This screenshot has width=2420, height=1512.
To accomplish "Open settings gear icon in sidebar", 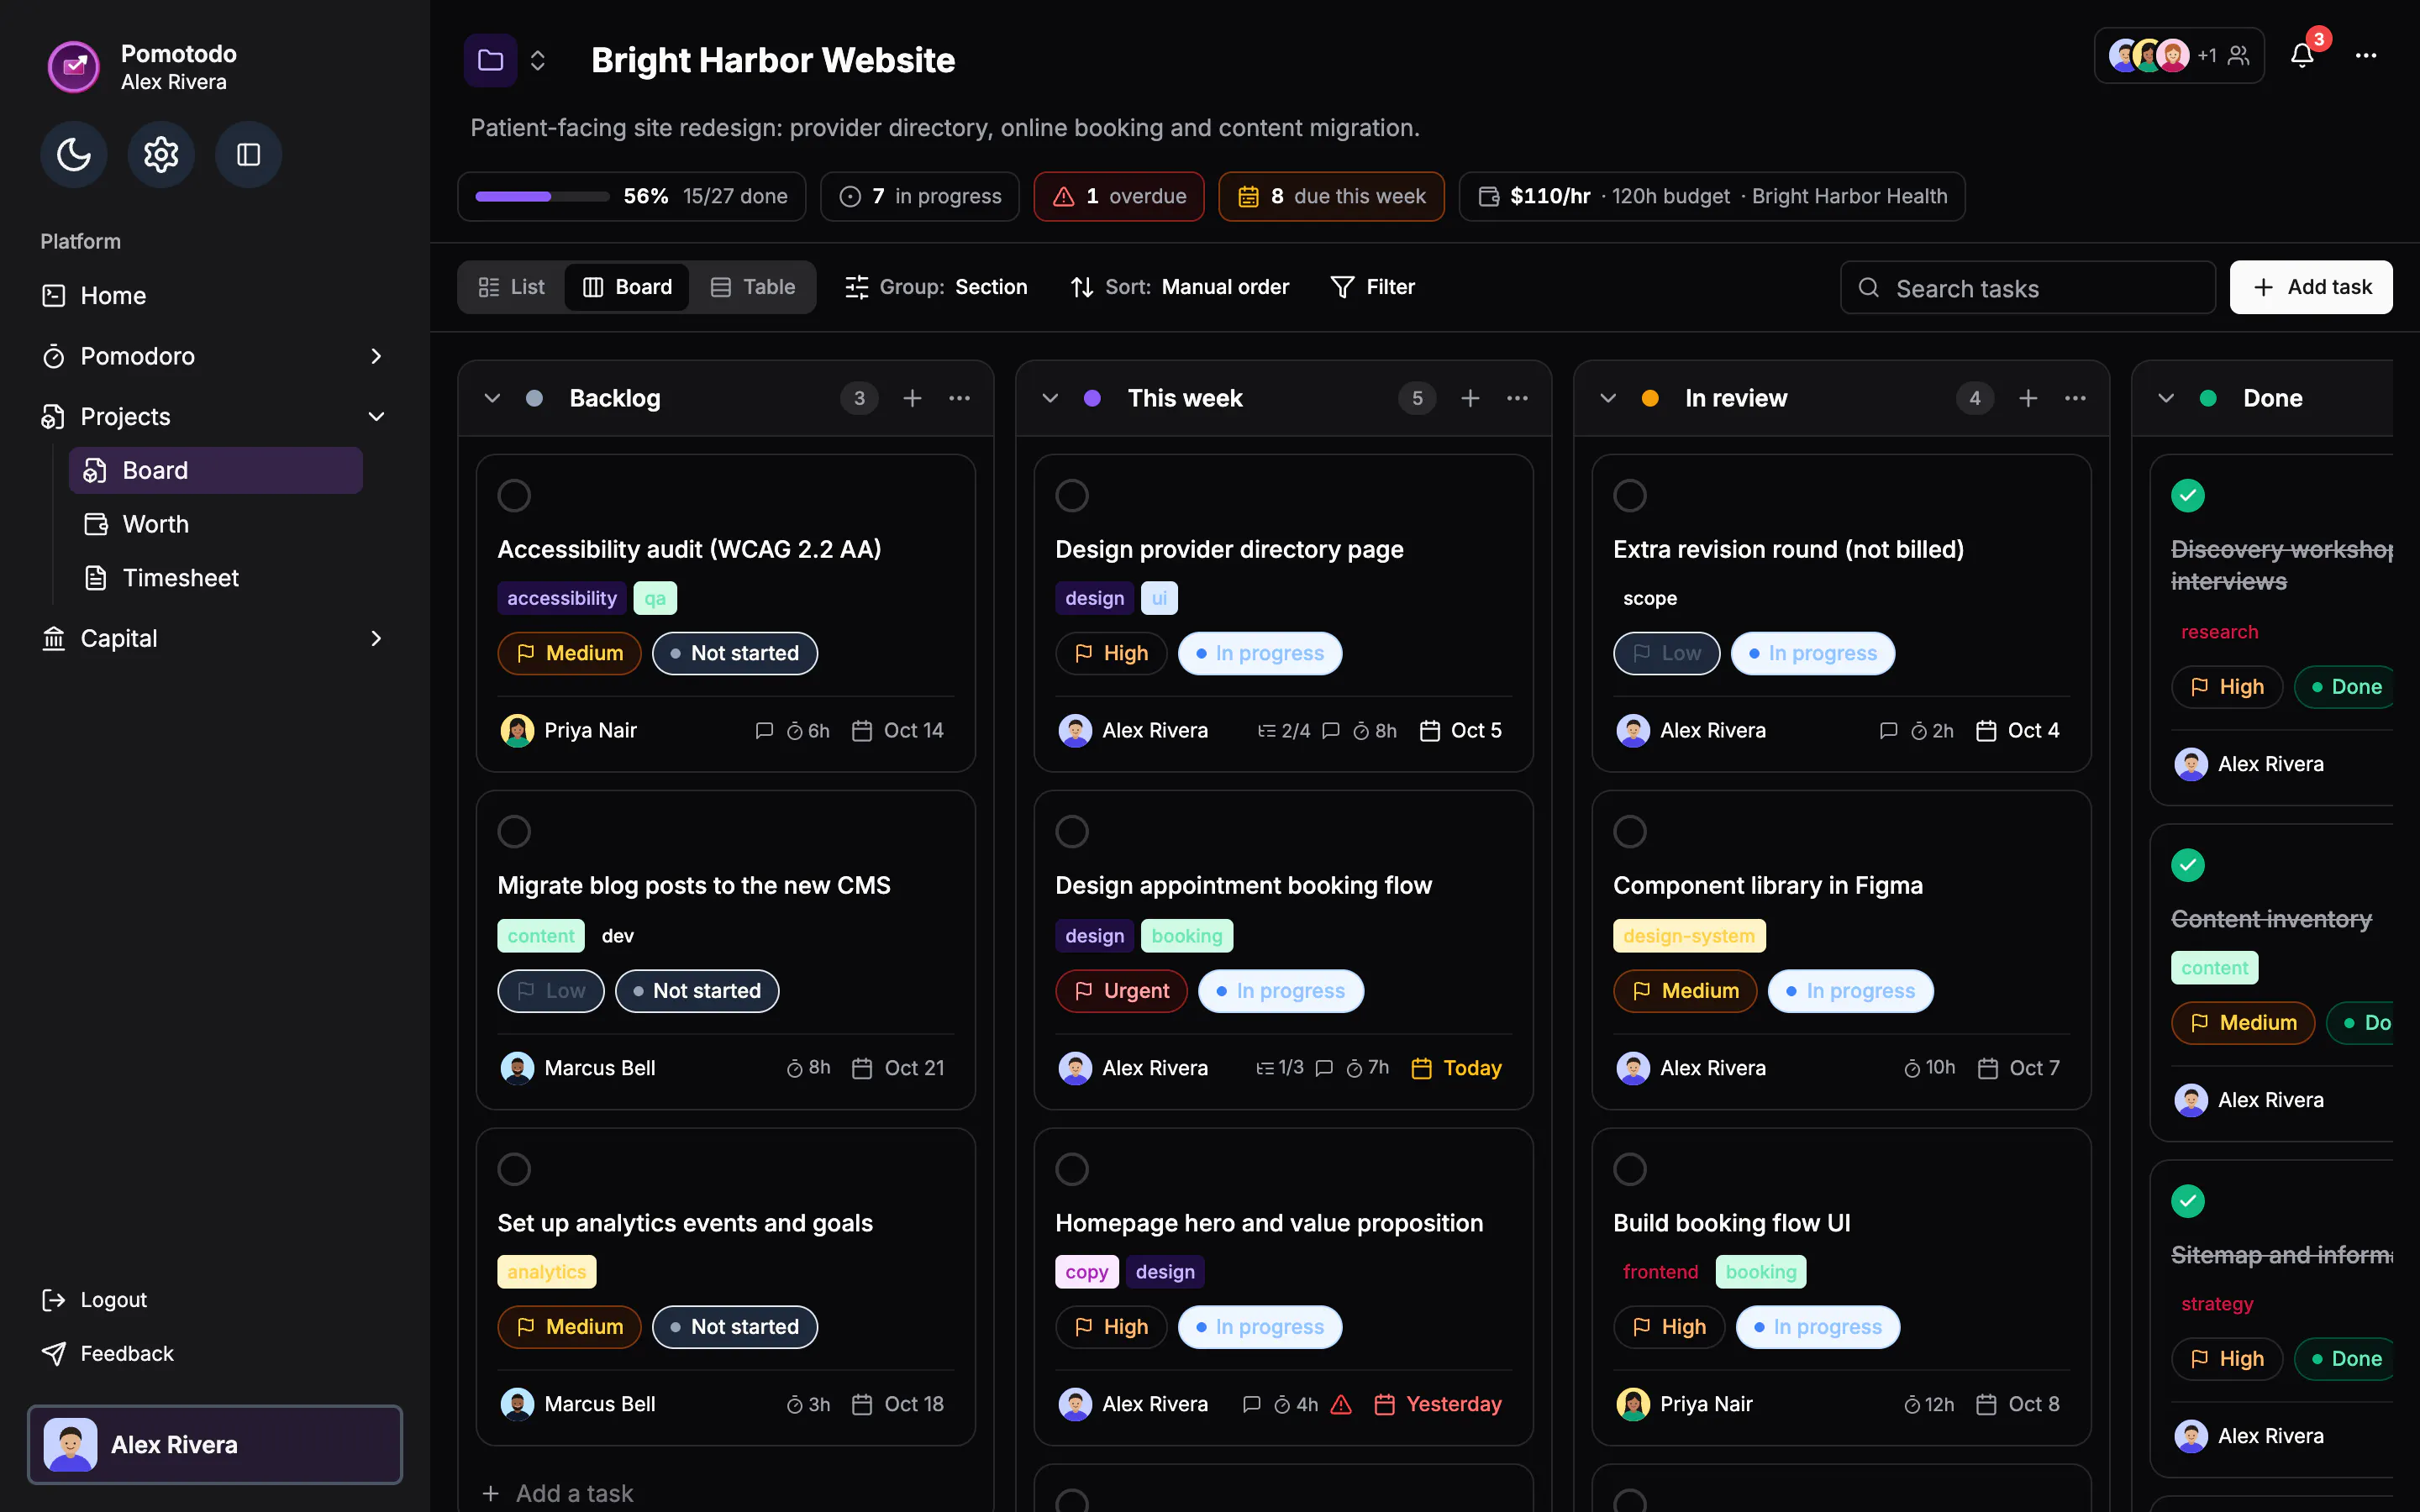I will click(161, 154).
